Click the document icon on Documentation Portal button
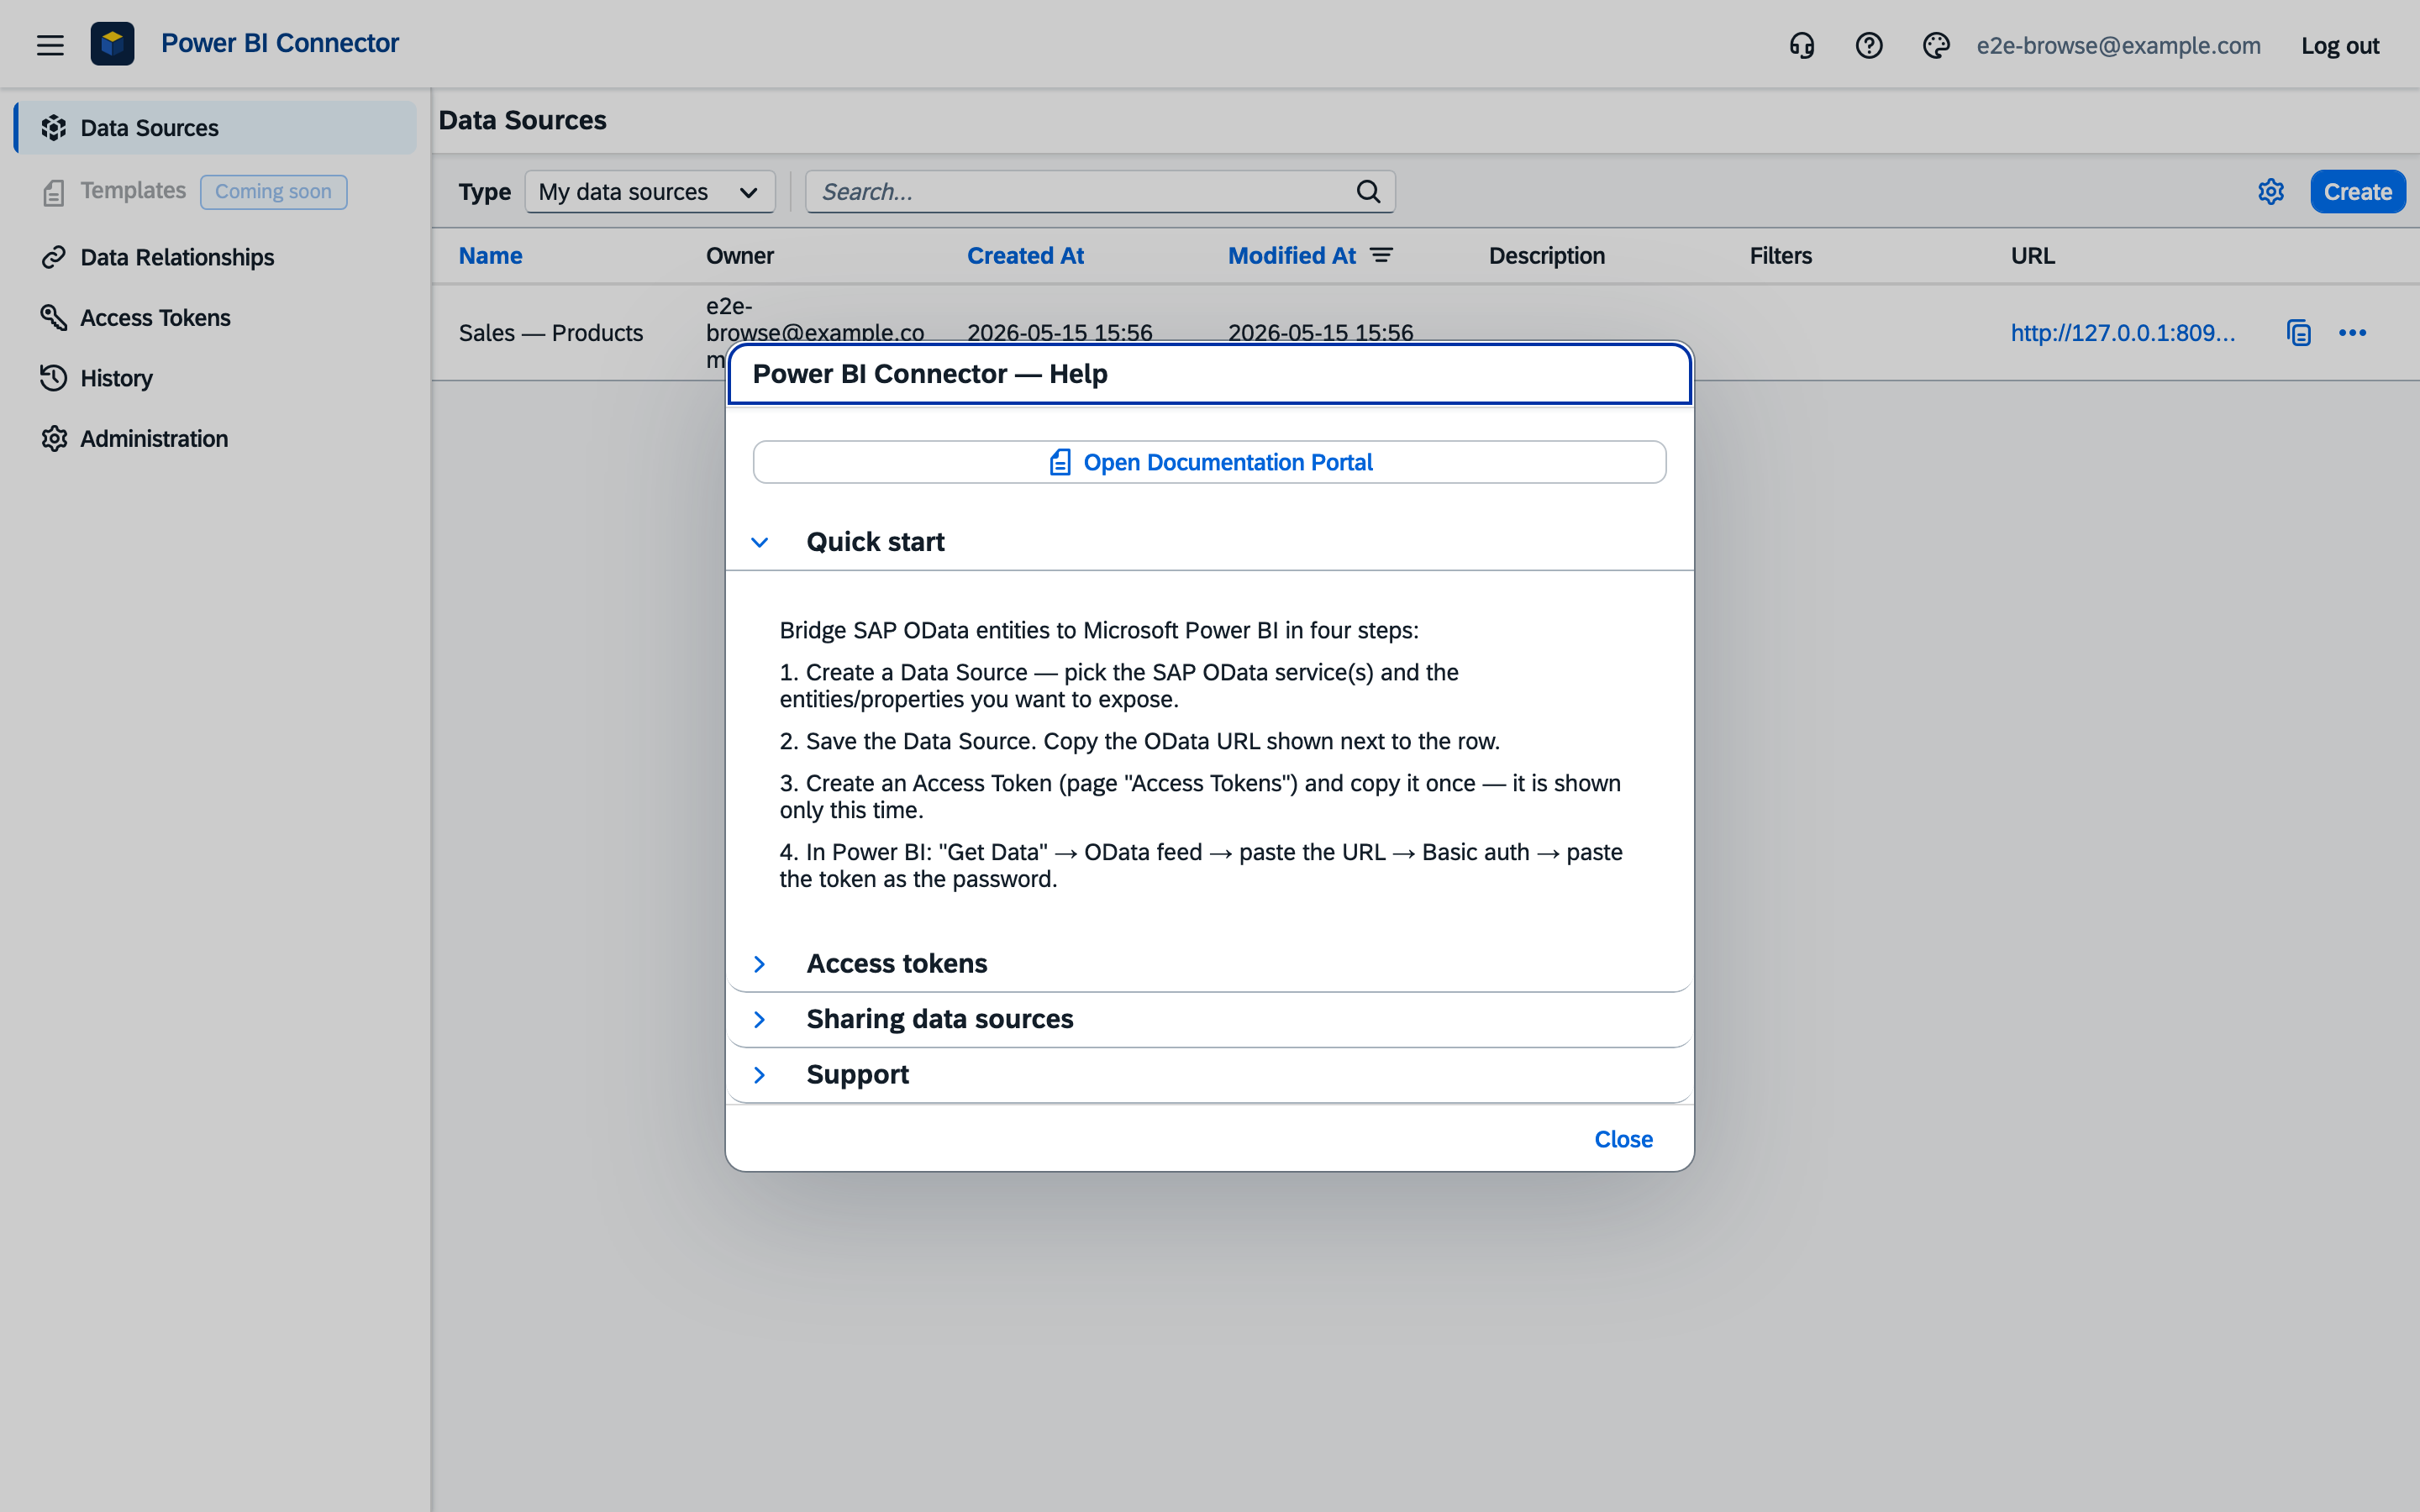This screenshot has height=1512, width=2420. click(1060, 462)
